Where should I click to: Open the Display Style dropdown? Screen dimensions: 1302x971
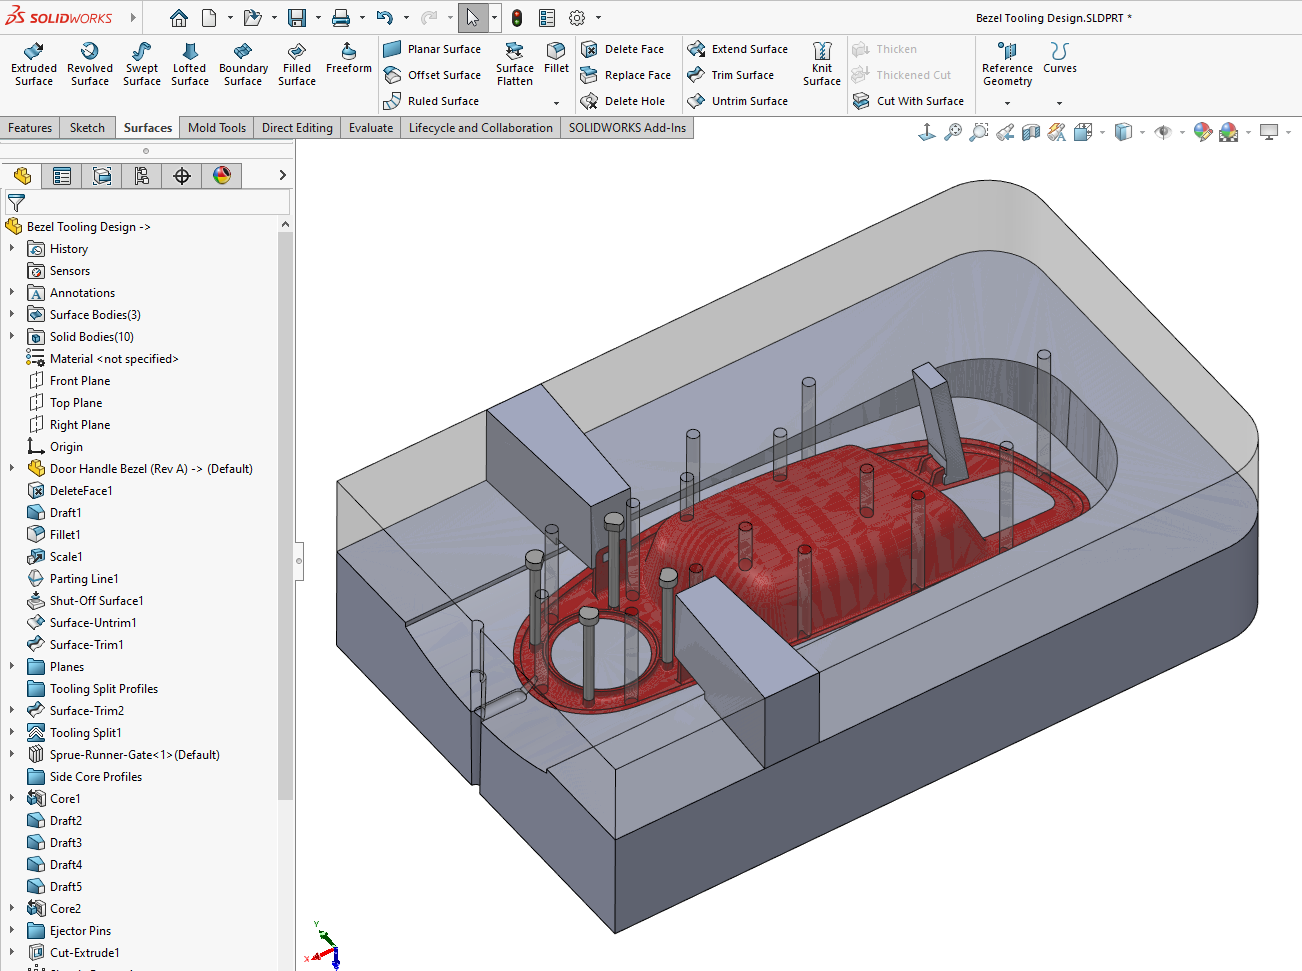click(1142, 131)
